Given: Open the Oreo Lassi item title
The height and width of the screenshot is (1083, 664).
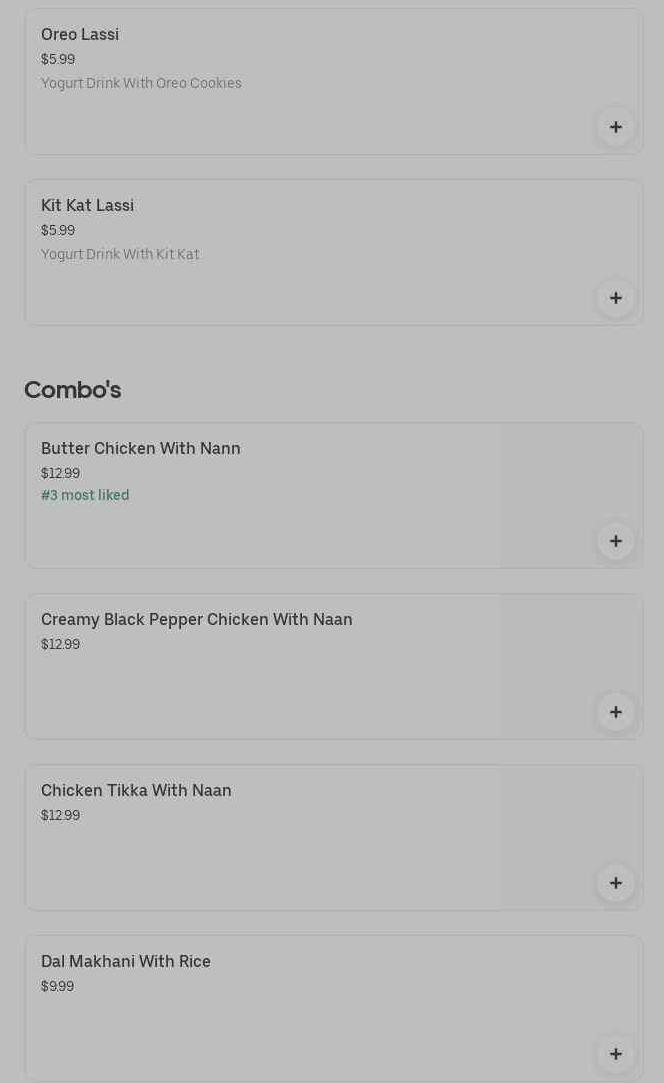Looking at the screenshot, I should (80, 35).
